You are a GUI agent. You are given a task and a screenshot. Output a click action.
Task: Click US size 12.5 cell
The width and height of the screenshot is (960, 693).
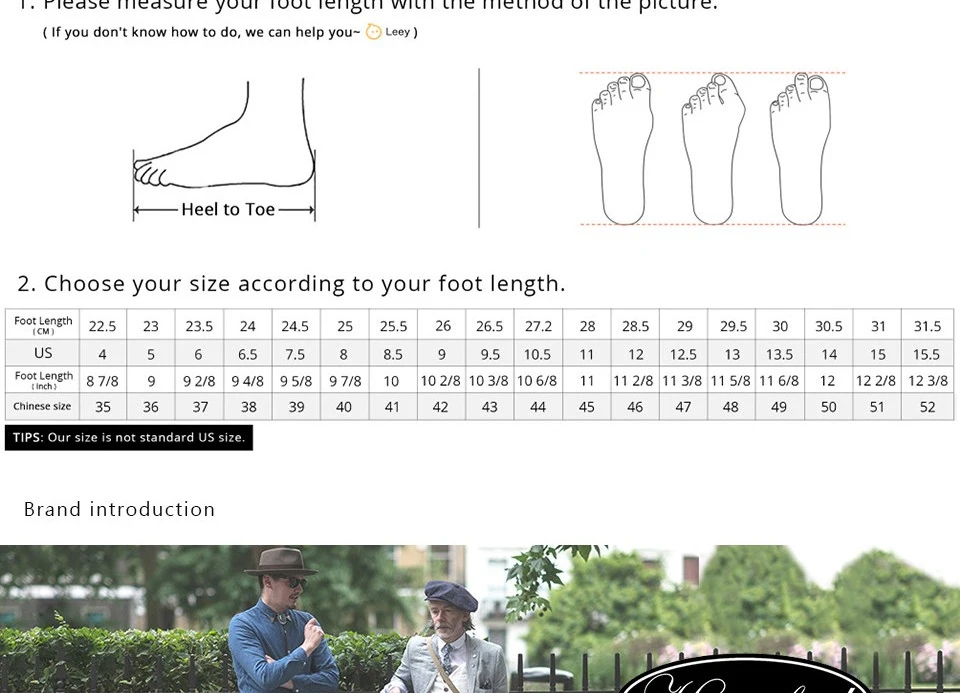point(683,354)
